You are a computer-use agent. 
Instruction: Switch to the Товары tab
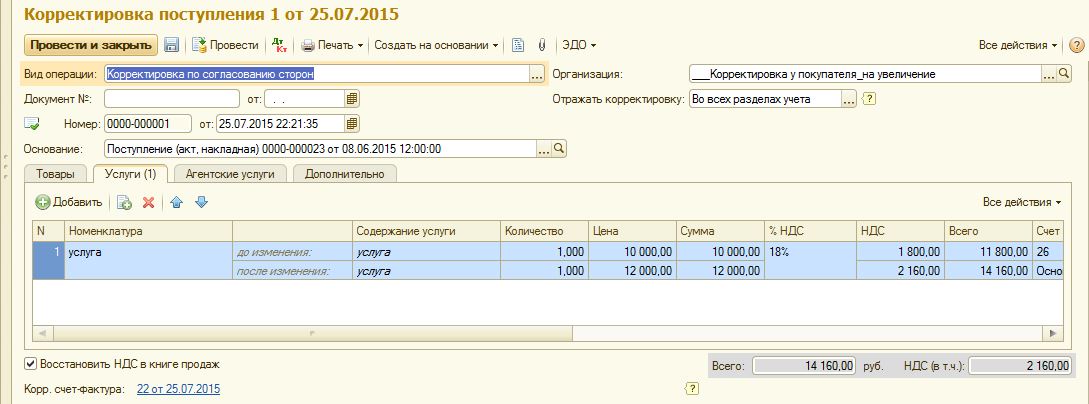(x=55, y=174)
